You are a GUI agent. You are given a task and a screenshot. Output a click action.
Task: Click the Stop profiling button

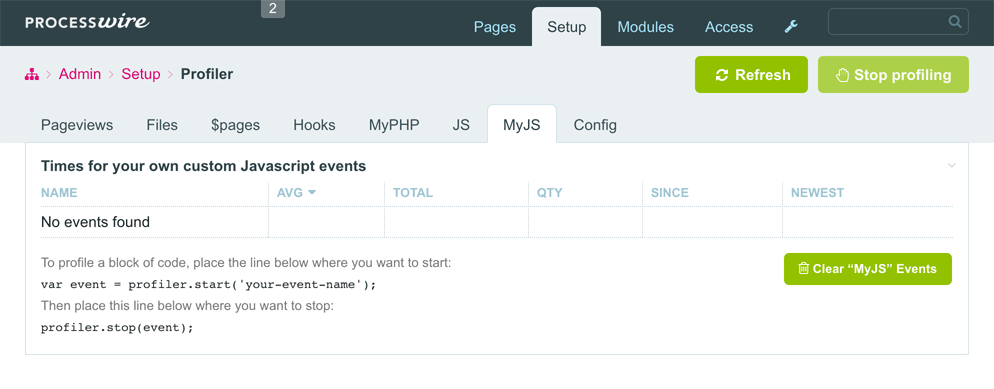893,75
